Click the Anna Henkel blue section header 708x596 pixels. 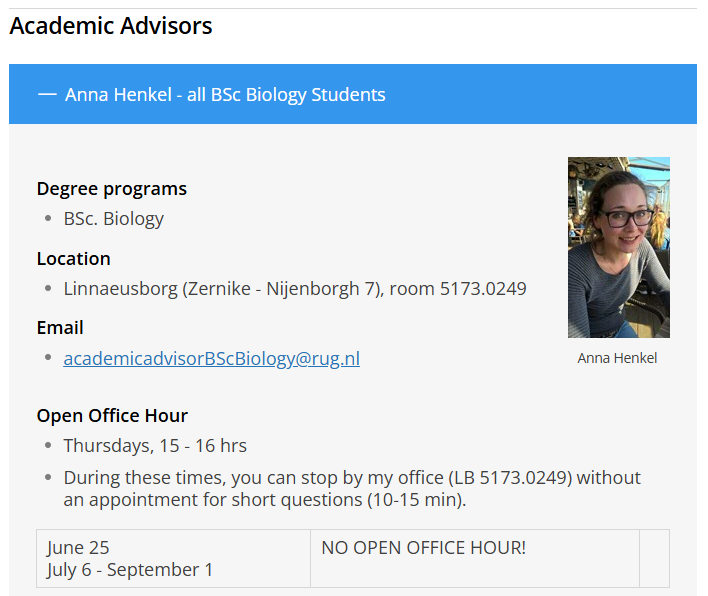click(x=353, y=94)
